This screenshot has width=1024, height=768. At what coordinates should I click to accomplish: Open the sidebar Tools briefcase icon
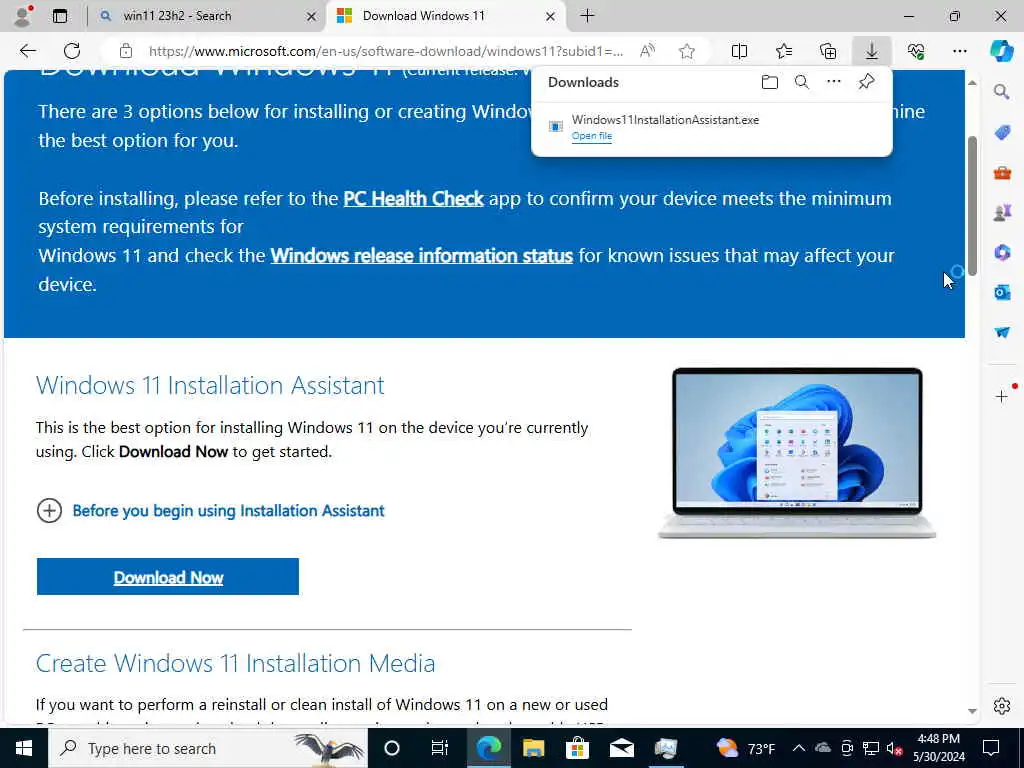point(1002,173)
